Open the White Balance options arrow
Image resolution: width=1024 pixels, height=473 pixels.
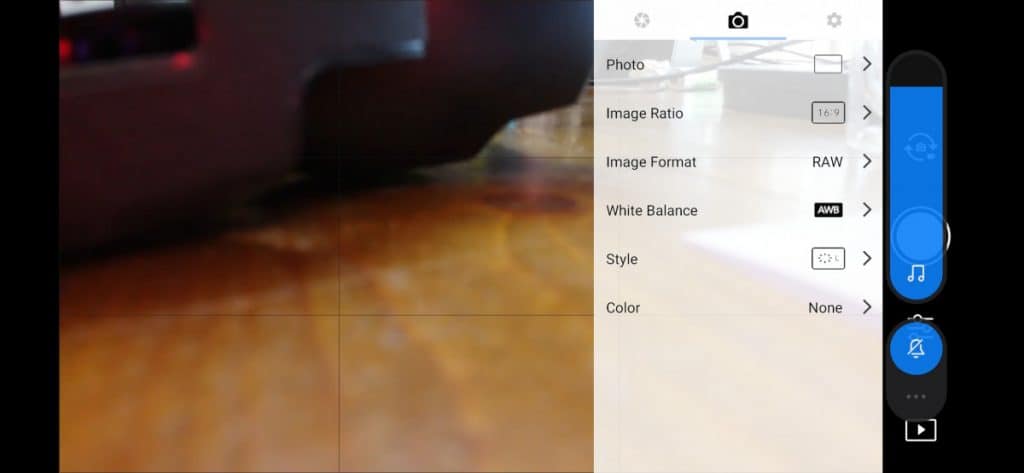coord(867,210)
